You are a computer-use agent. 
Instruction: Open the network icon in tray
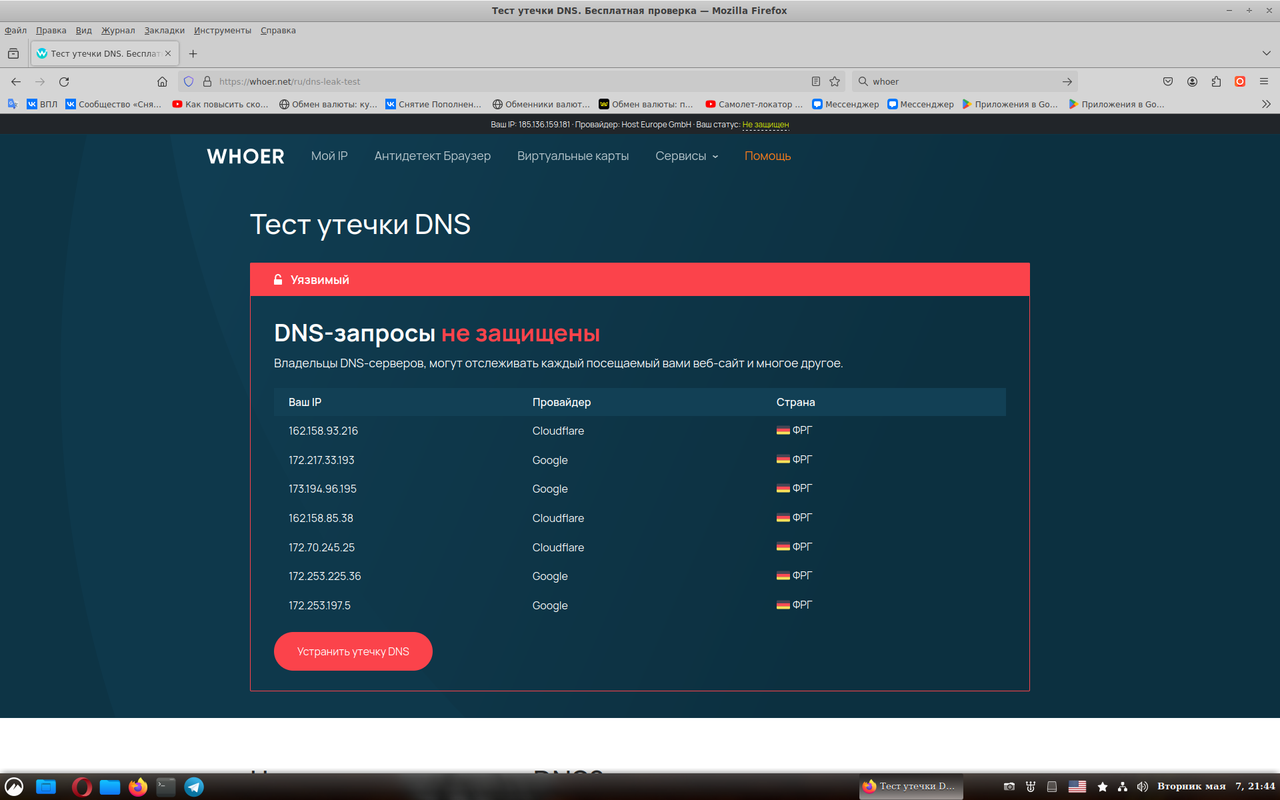tap(1122, 787)
